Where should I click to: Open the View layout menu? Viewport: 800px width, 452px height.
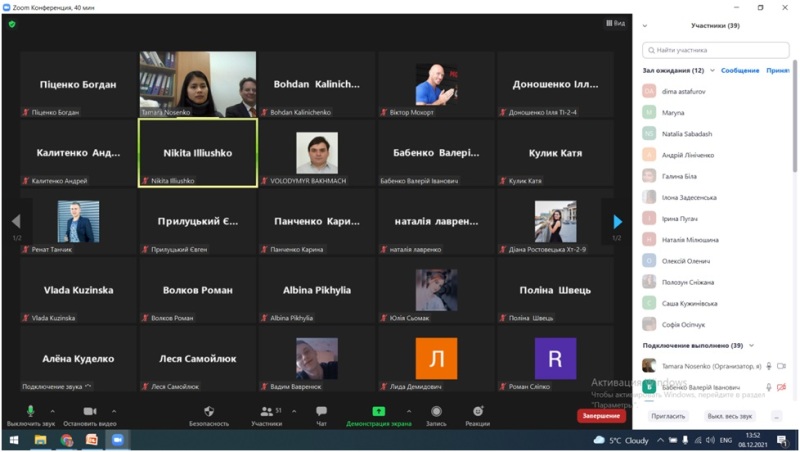point(615,23)
